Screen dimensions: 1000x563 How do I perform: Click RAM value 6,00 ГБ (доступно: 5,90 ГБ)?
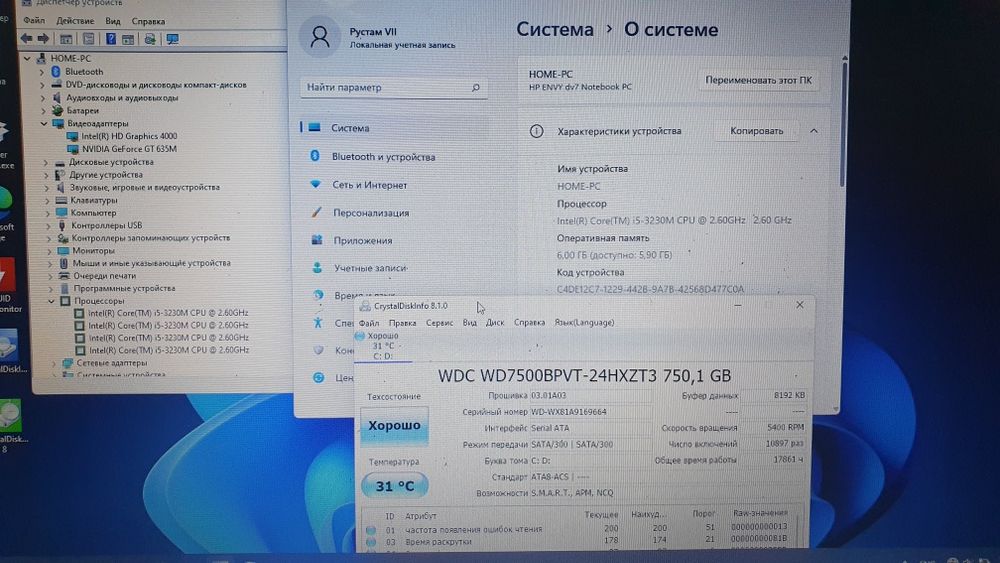(x=614, y=254)
